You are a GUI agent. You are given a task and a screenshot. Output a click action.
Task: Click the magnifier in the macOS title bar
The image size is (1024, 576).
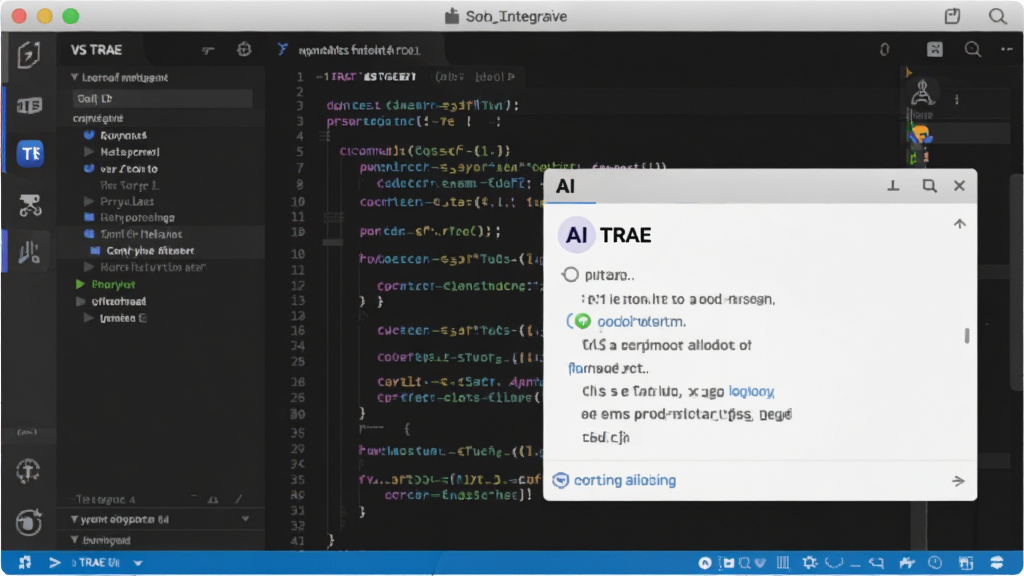click(997, 16)
